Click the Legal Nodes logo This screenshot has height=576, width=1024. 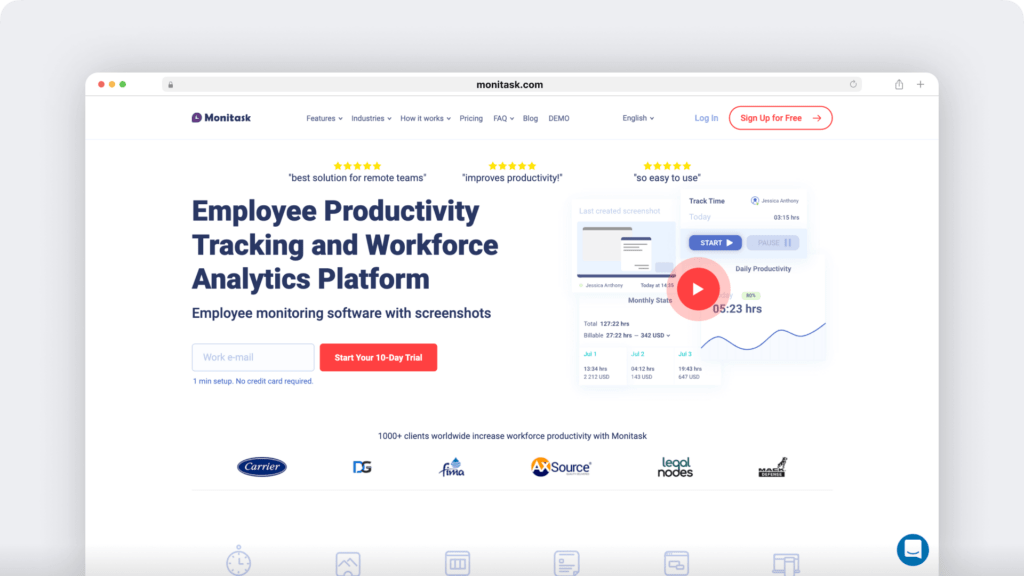coord(675,467)
